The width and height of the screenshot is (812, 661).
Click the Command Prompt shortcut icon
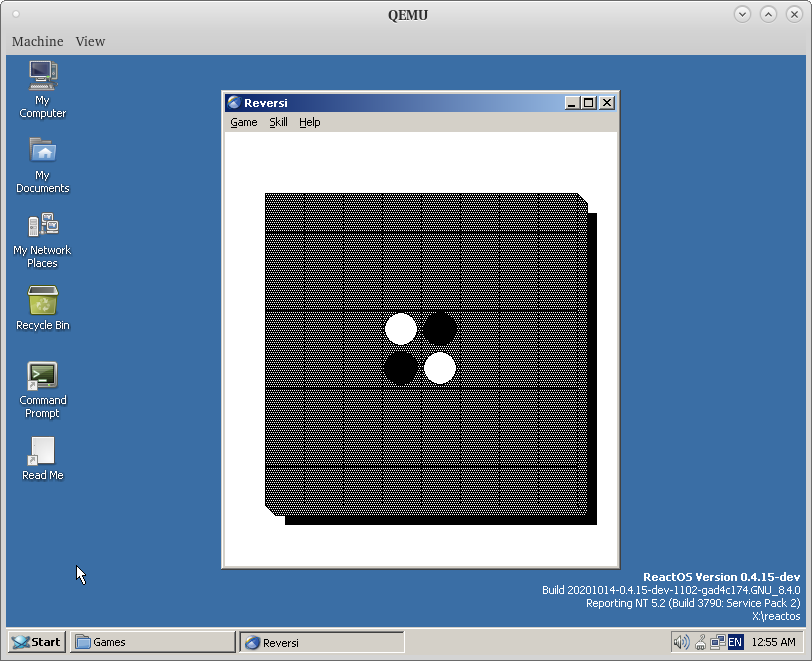(x=42, y=376)
